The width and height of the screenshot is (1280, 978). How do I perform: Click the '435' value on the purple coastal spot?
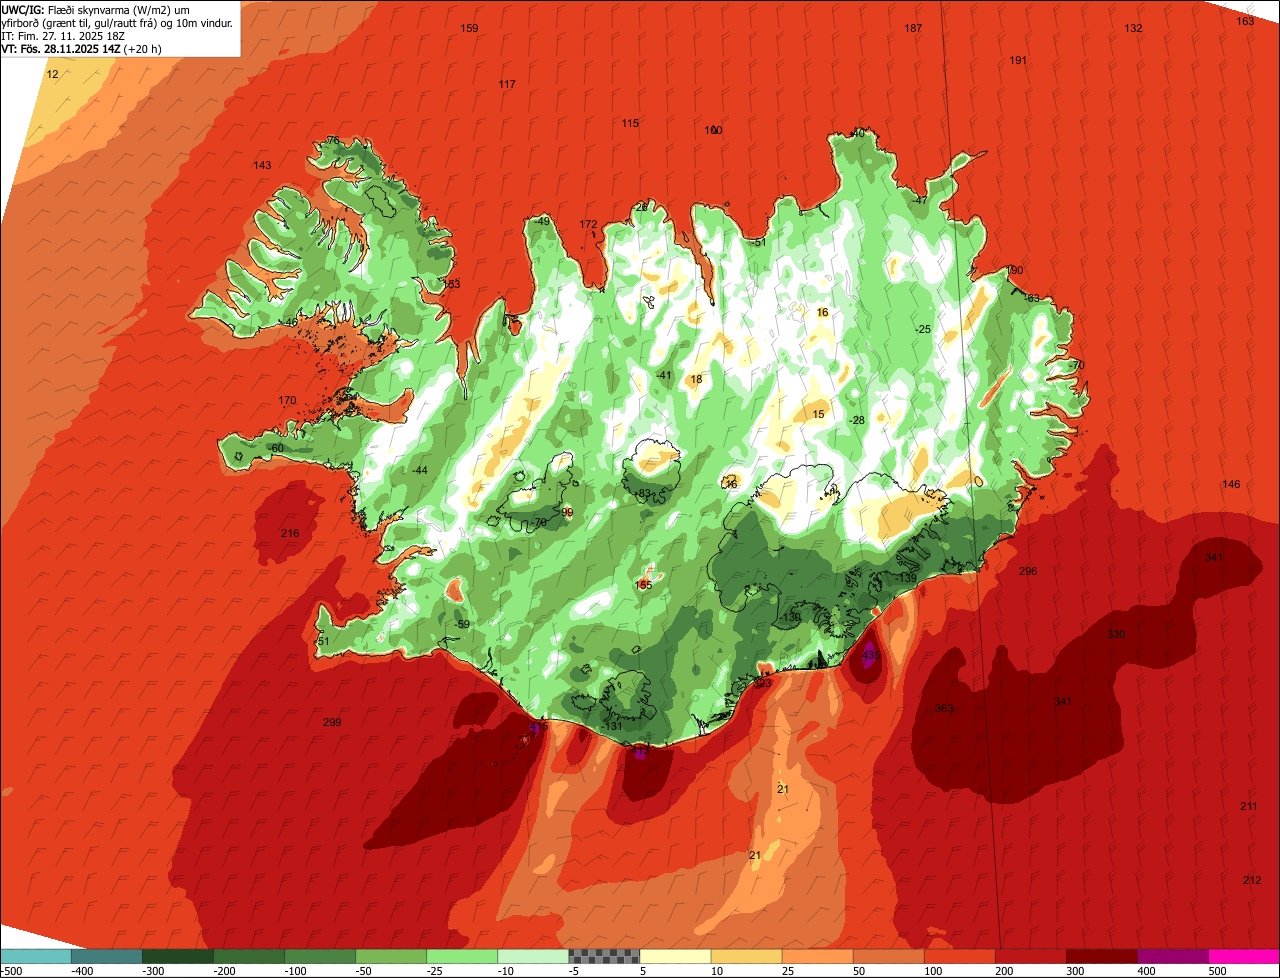coord(870,655)
